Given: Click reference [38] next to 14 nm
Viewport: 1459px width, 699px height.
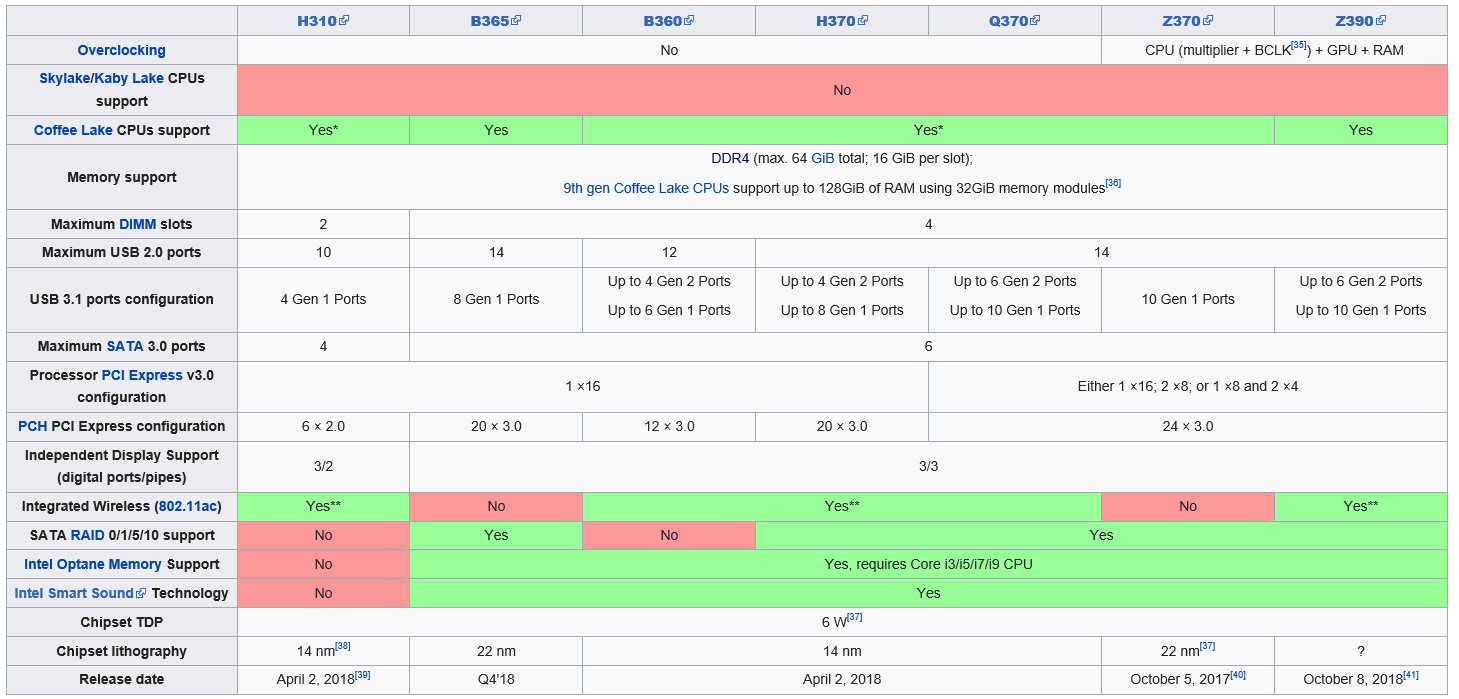Looking at the screenshot, I should 343,646.
